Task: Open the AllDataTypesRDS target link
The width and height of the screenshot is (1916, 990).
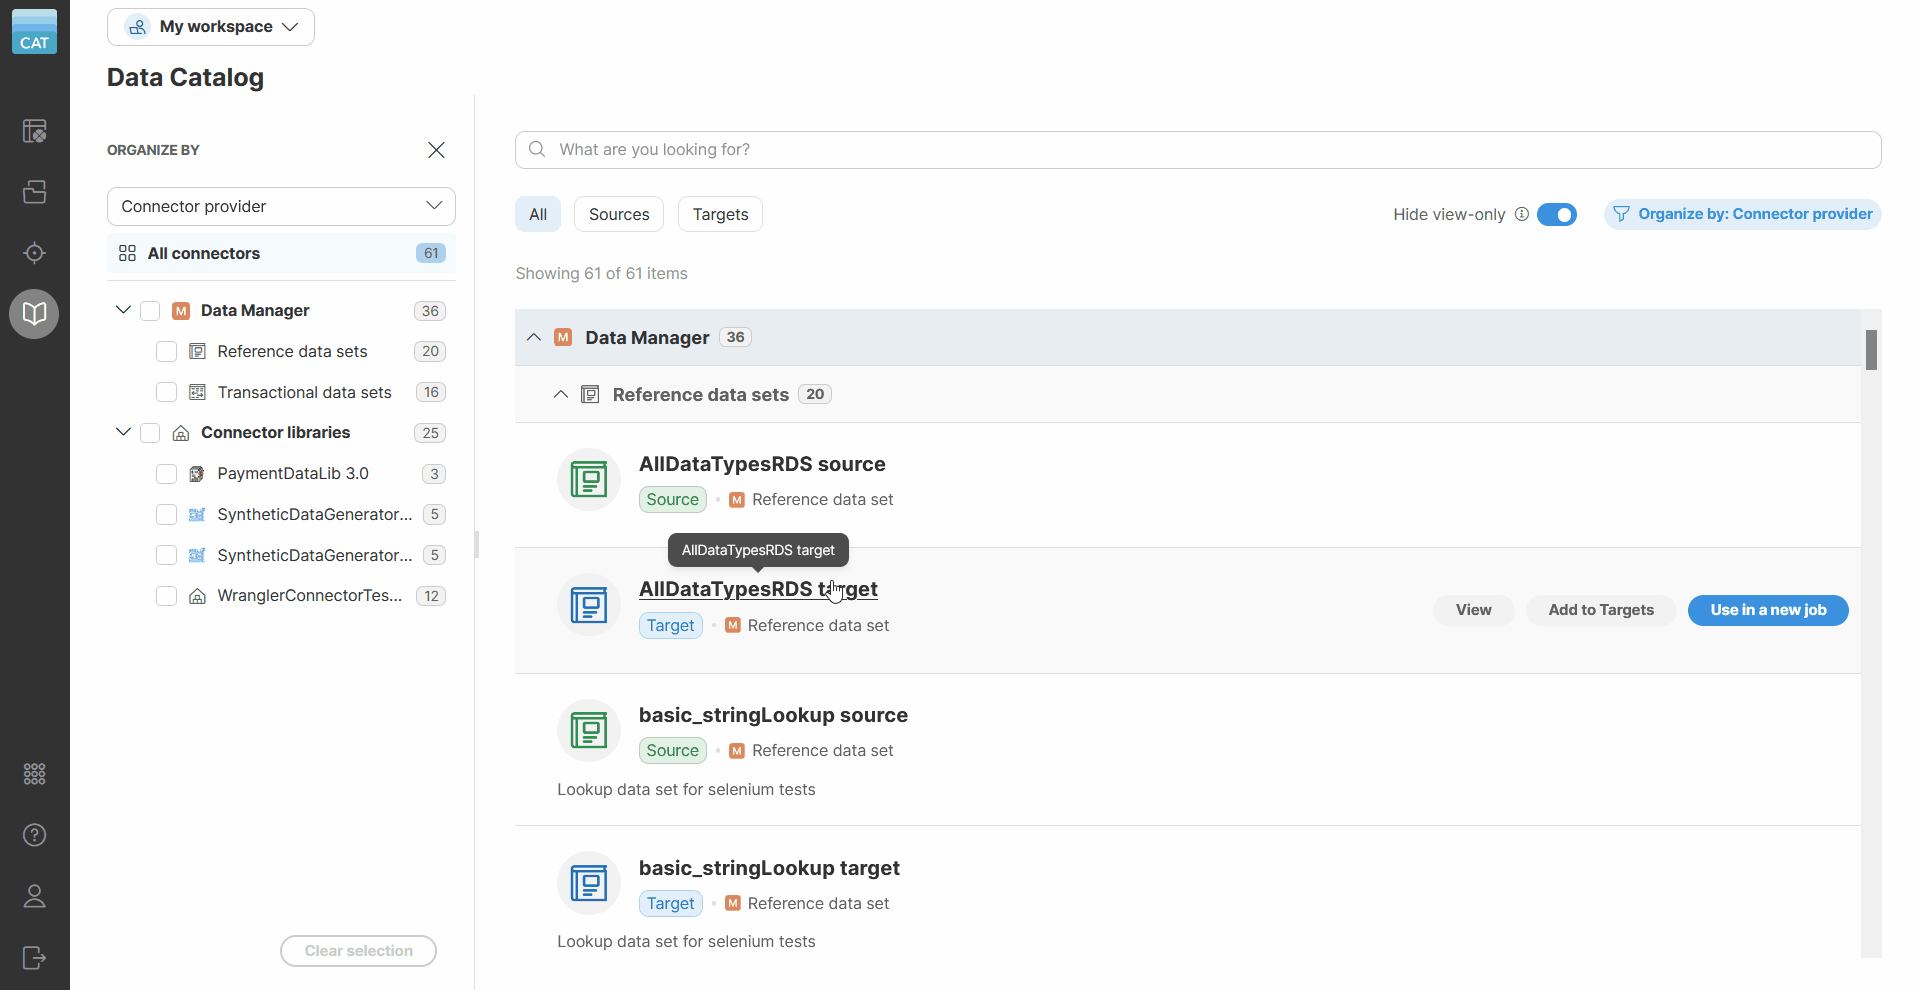Action: tap(758, 589)
